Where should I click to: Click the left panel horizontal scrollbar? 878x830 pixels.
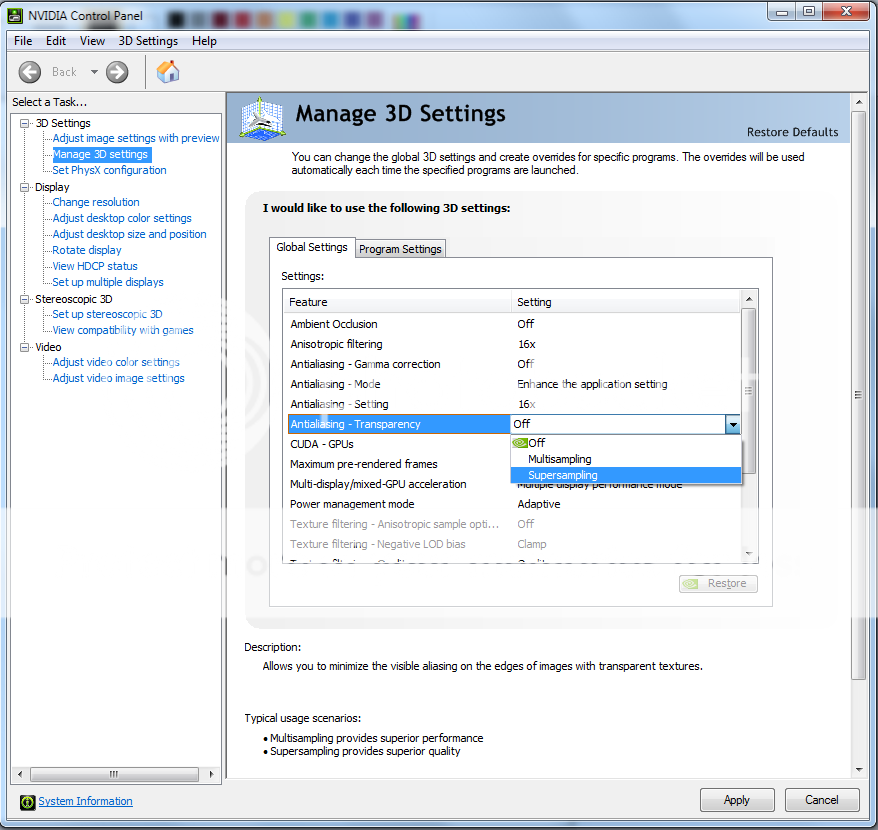coord(113,775)
